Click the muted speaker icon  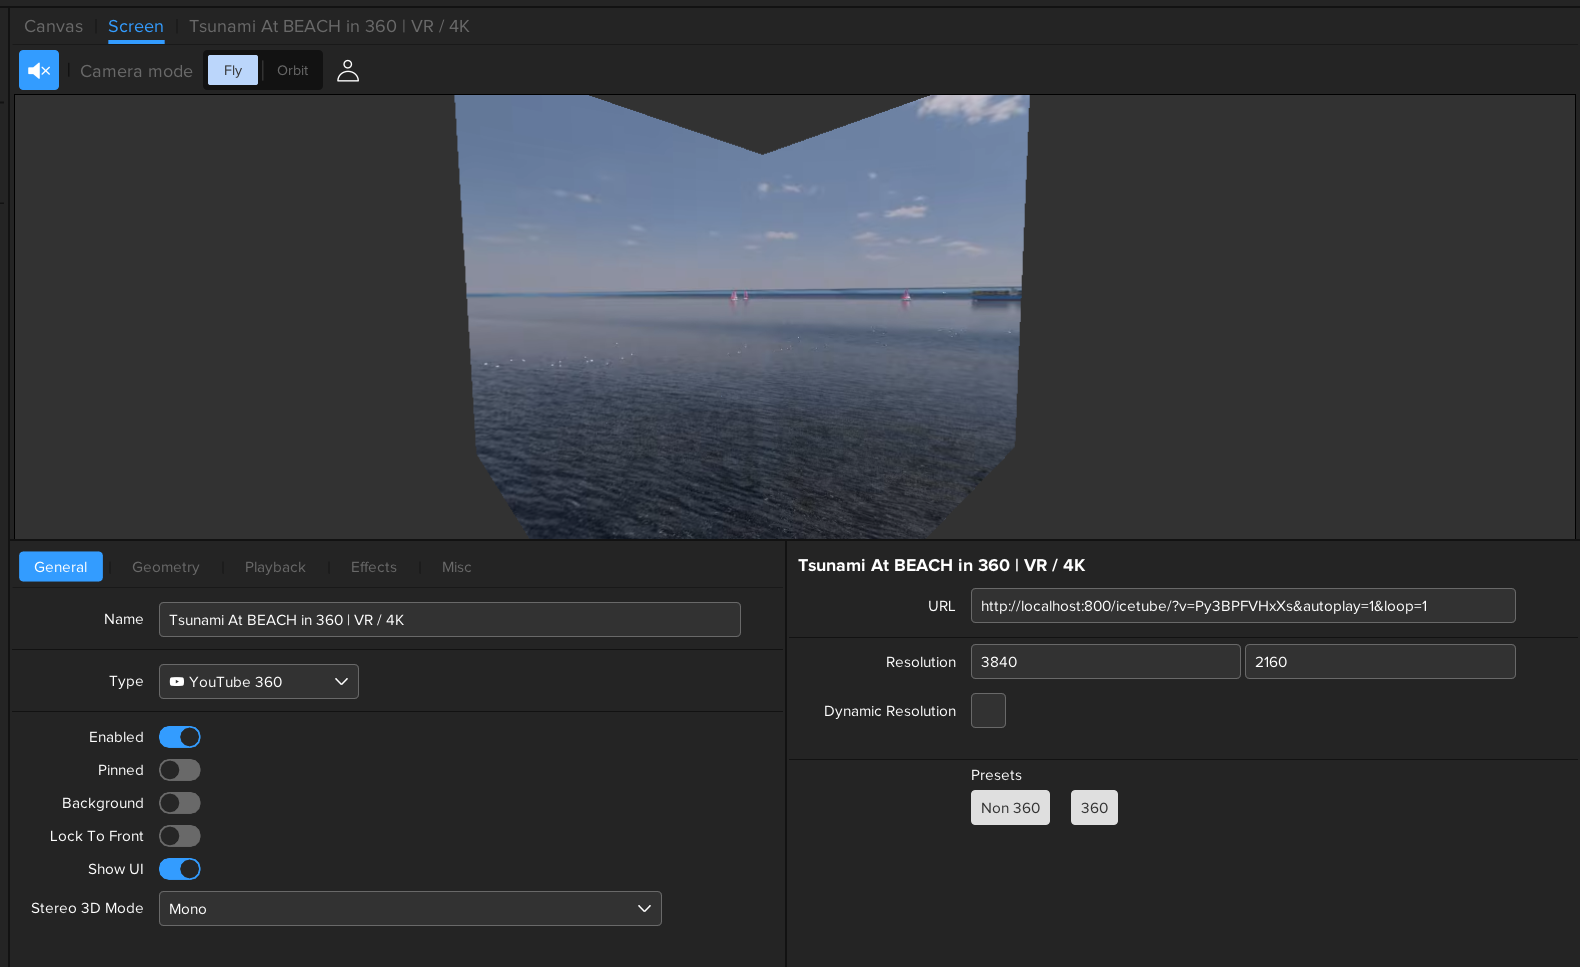tap(39, 70)
